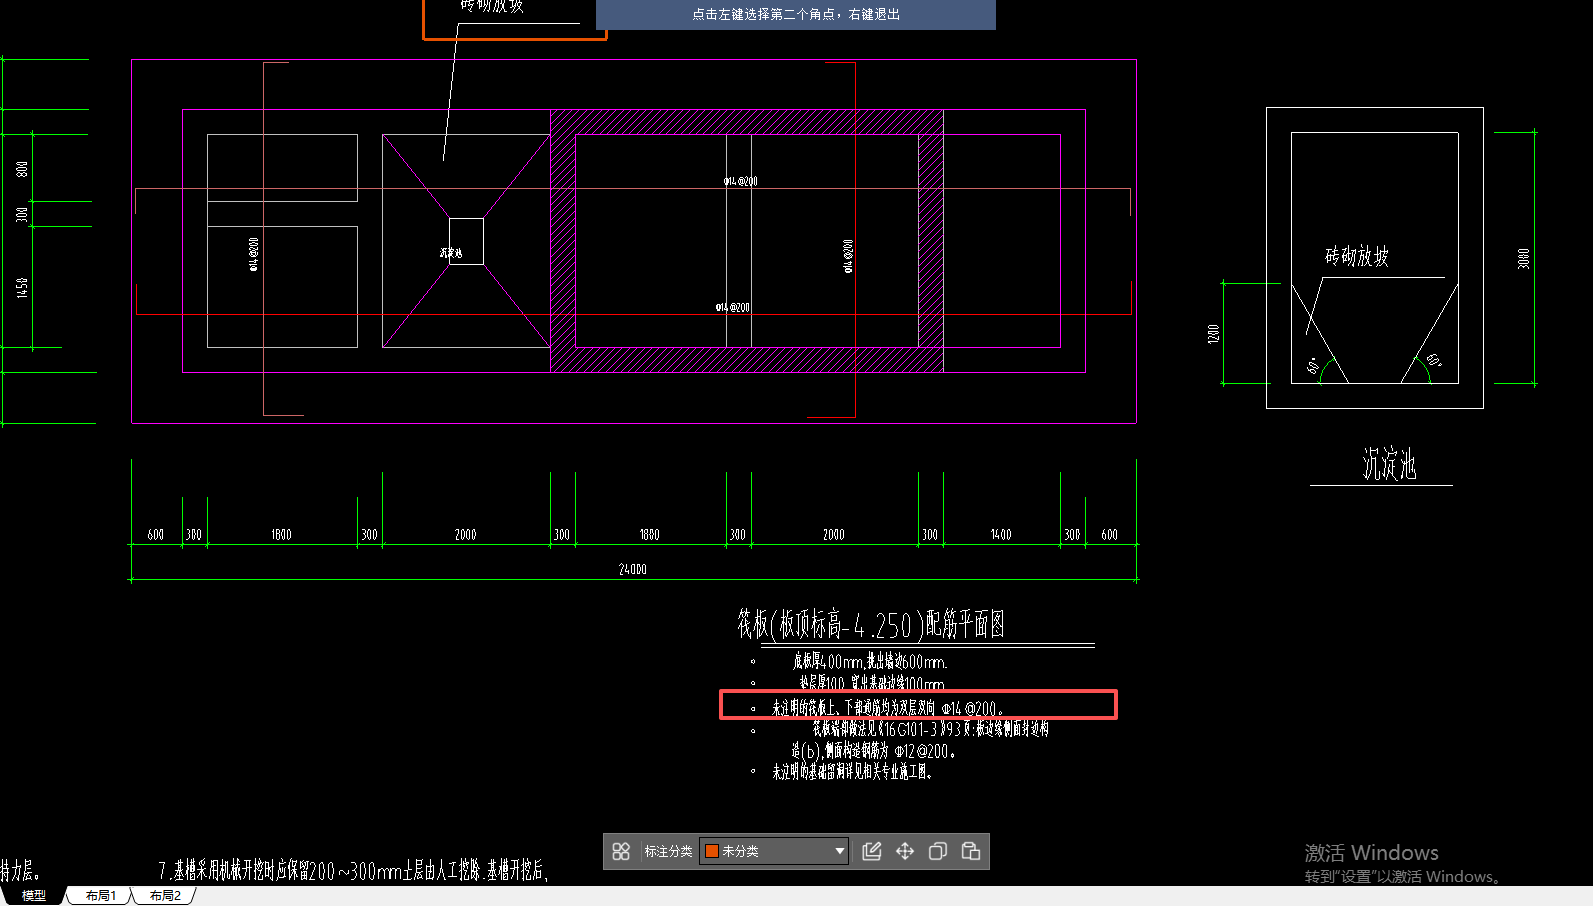Click the note starting 未注明的筏板上

tap(887, 708)
